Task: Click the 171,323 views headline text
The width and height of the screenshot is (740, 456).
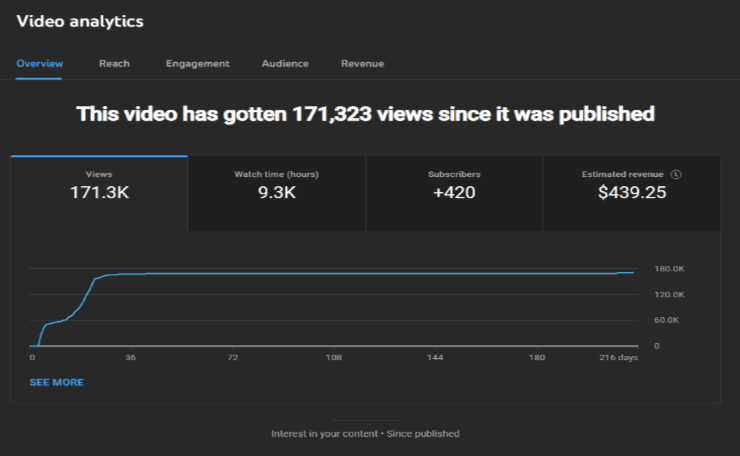Action: coord(365,114)
